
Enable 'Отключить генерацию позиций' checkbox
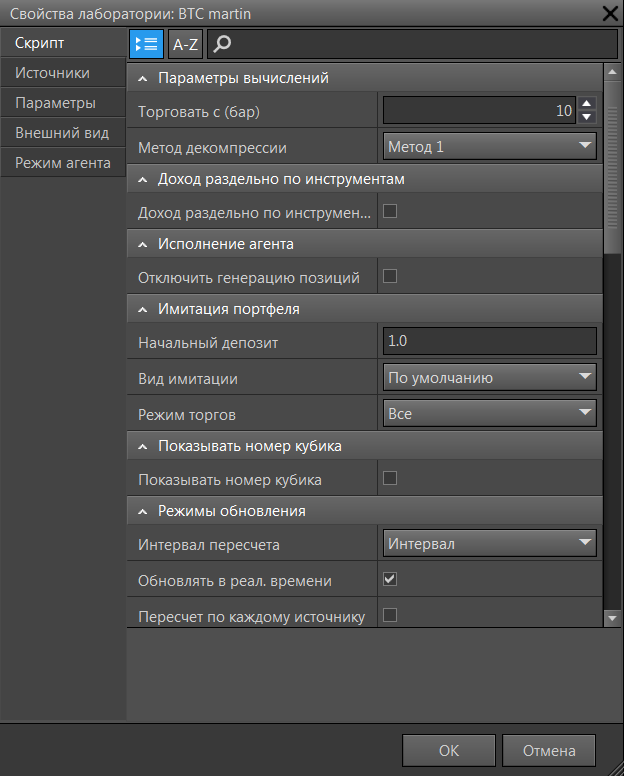(391, 276)
